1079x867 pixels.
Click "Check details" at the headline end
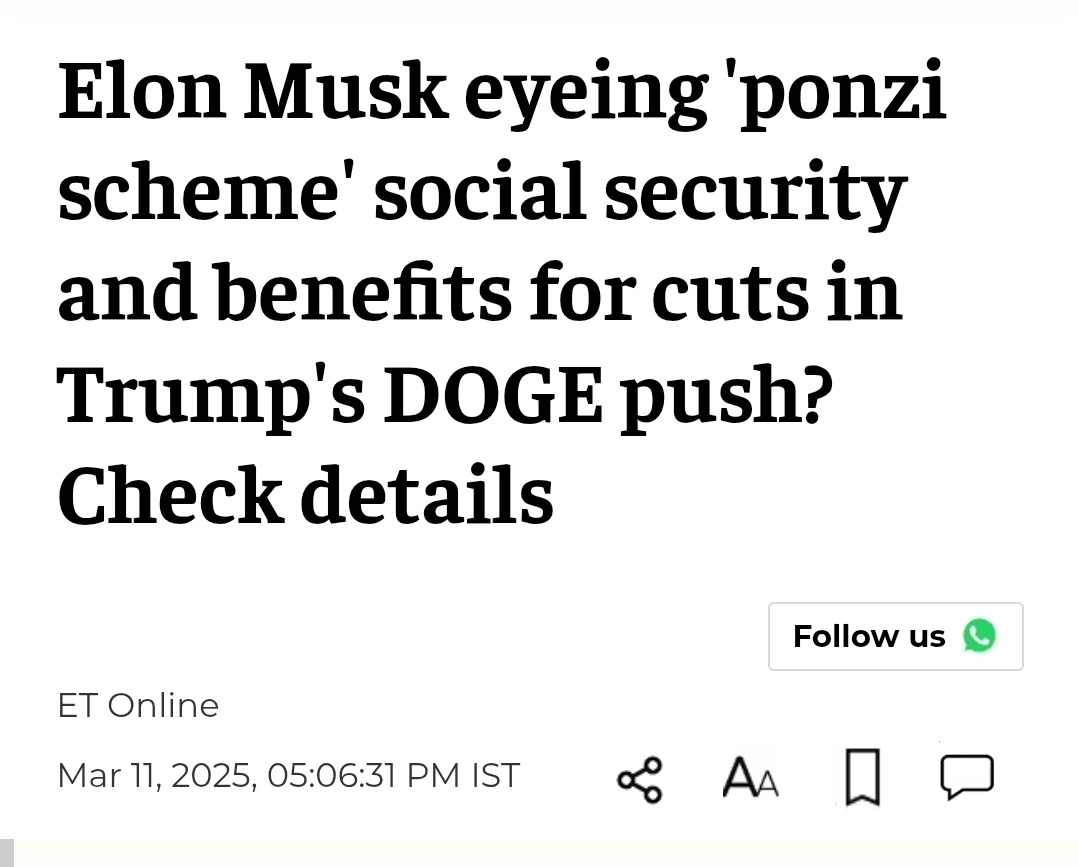click(305, 497)
